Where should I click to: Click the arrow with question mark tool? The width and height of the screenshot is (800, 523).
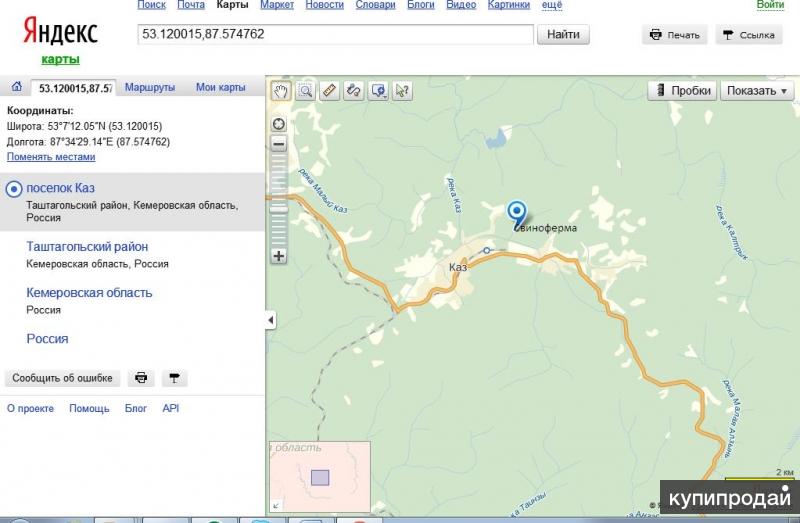point(402,91)
